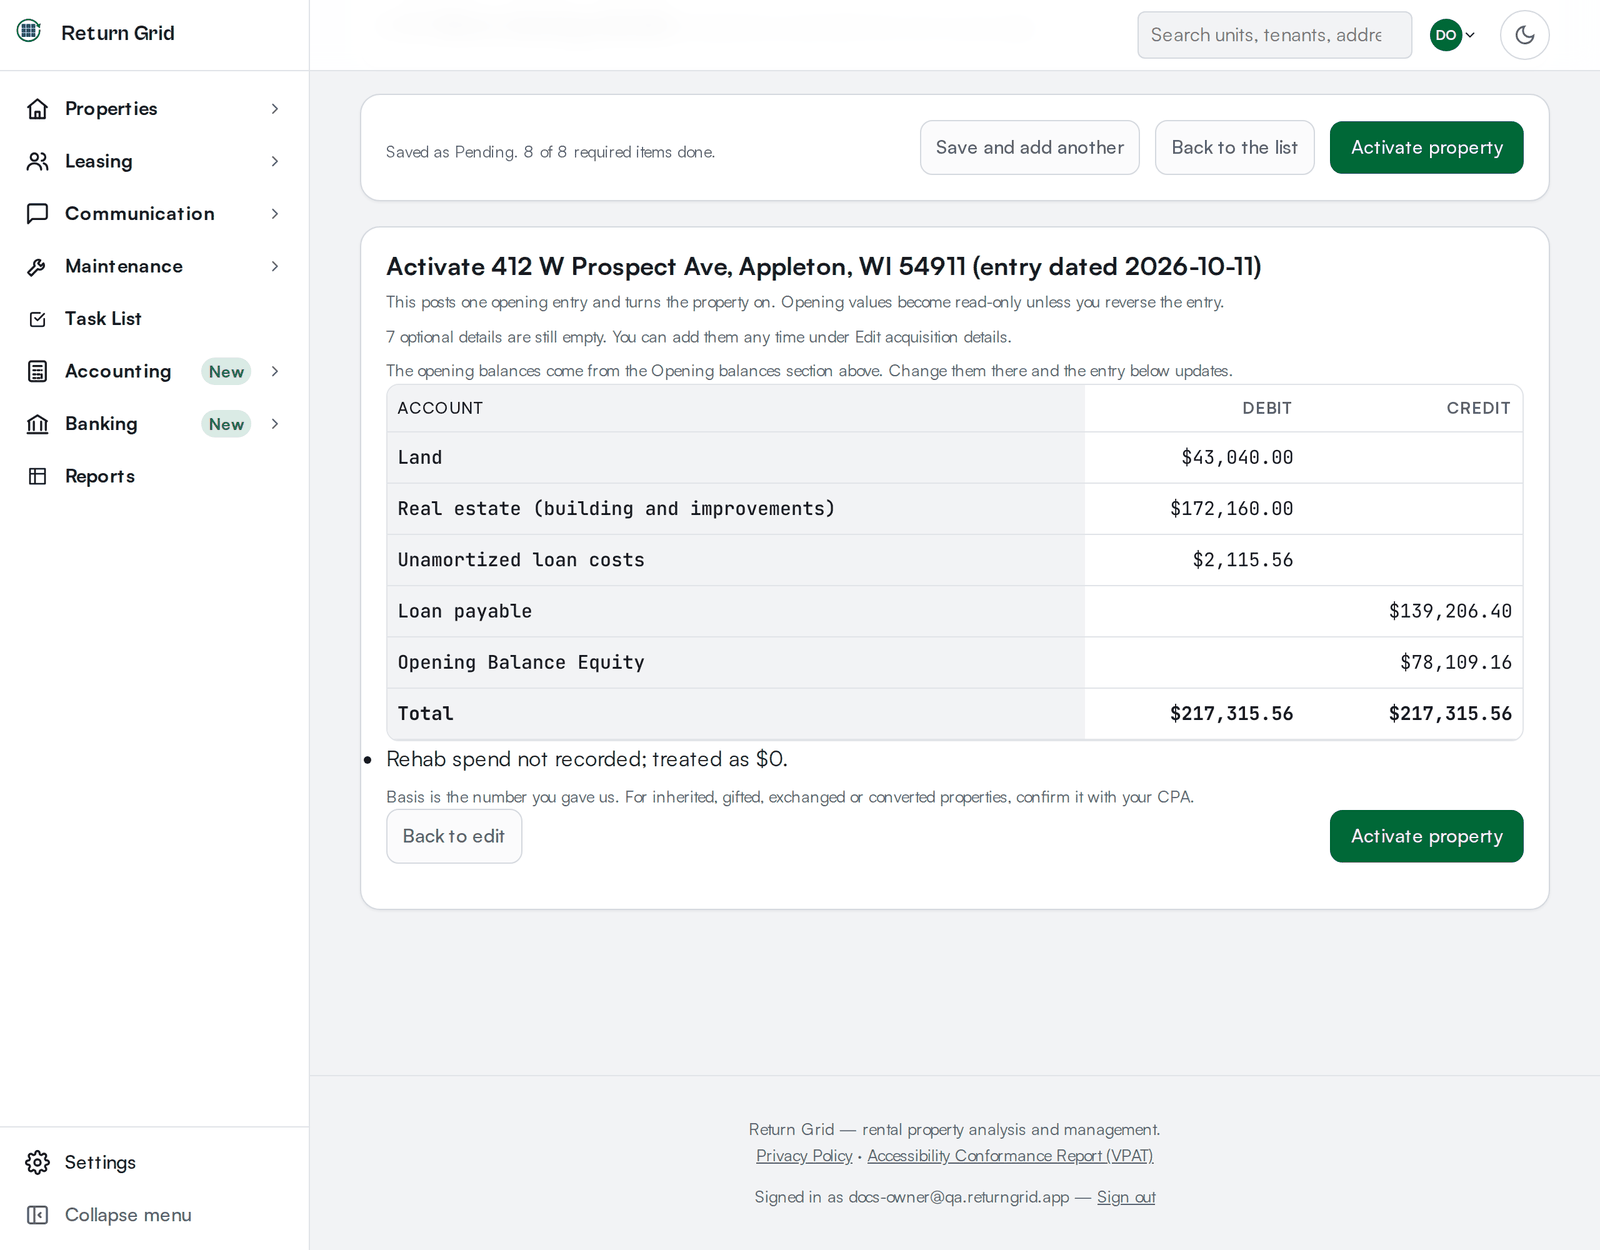Click the Leasing people icon

(x=38, y=161)
